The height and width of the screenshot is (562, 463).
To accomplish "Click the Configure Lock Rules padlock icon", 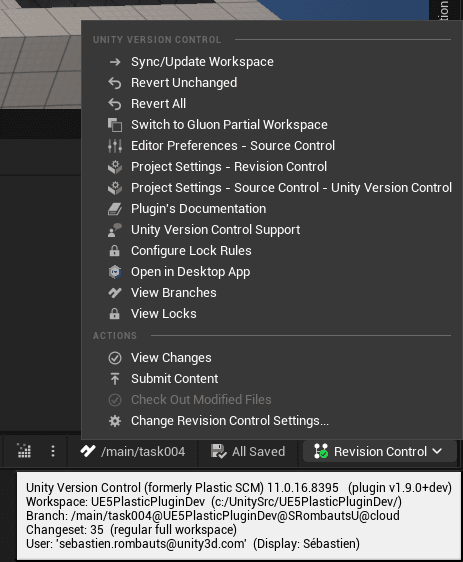I will pyautogui.click(x=115, y=251).
